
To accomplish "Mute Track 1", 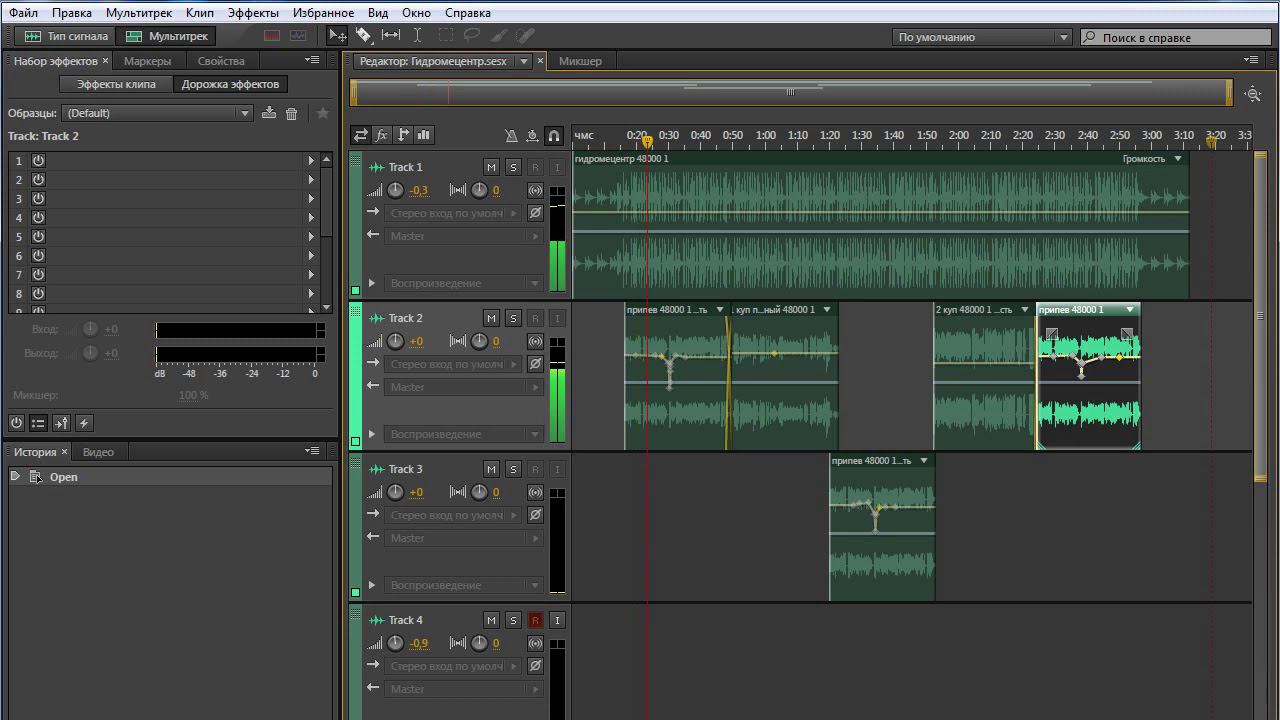I will pos(491,167).
